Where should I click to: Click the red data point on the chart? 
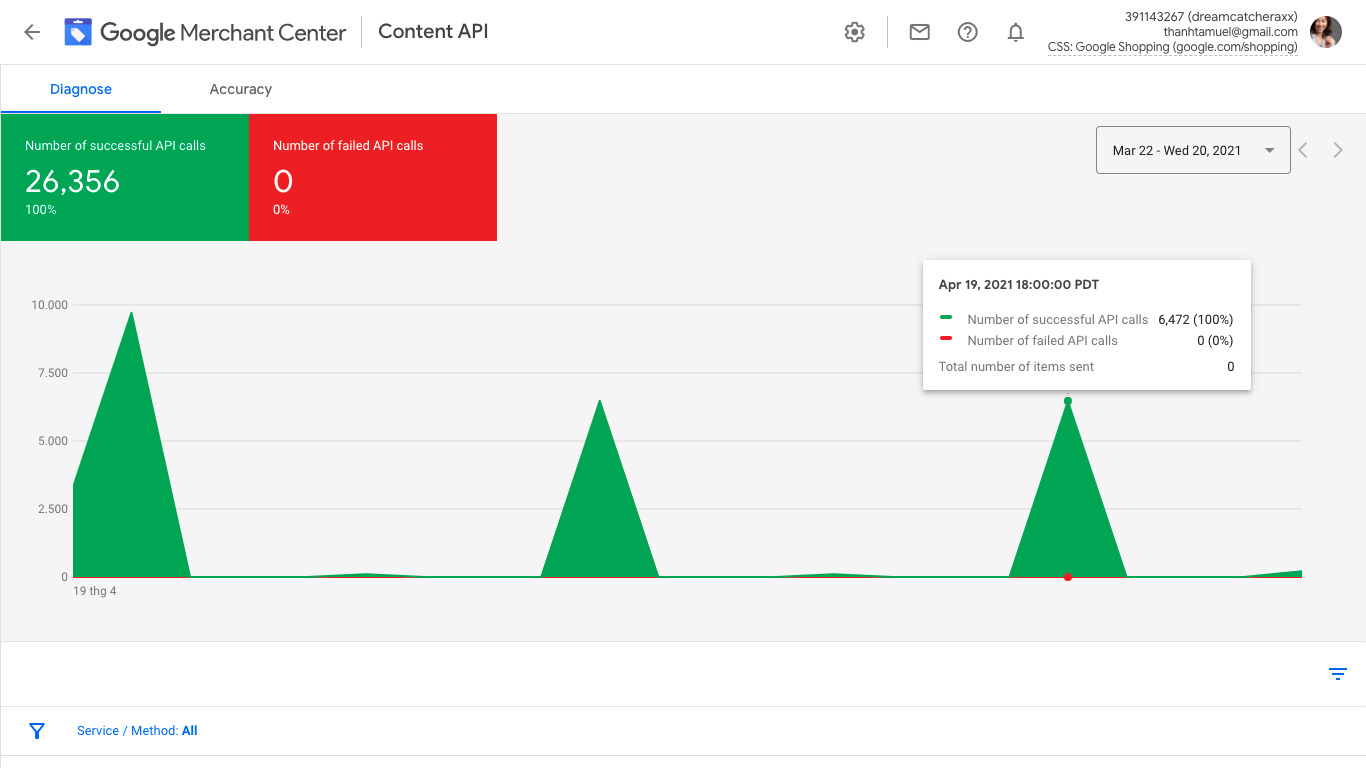pos(1068,577)
